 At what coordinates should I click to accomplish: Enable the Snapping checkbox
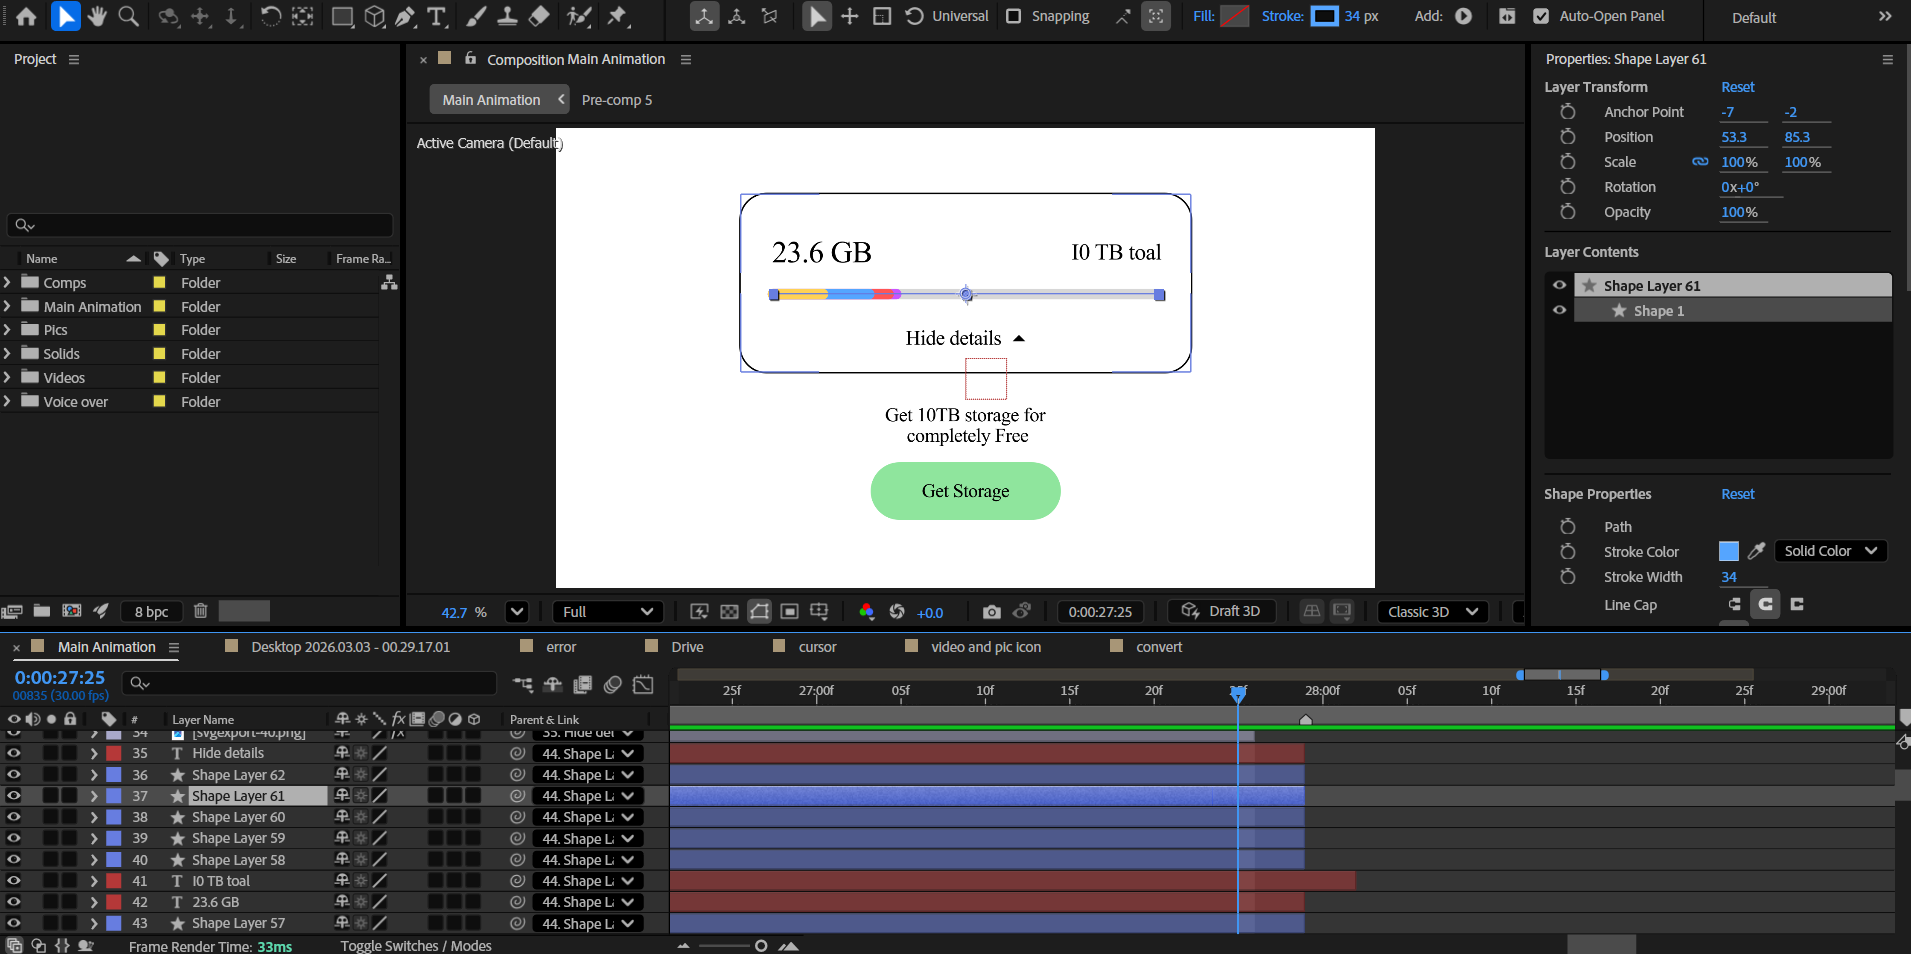pyautogui.click(x=1013, y=16)
